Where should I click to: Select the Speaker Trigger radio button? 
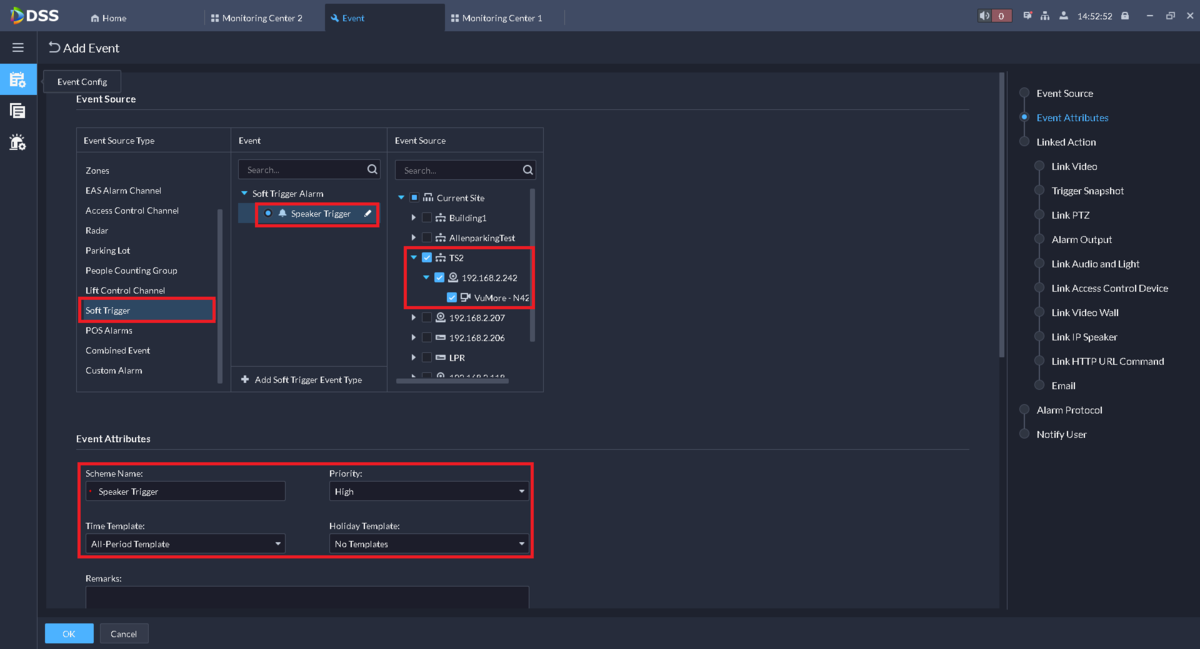click(x=268, y=214)
